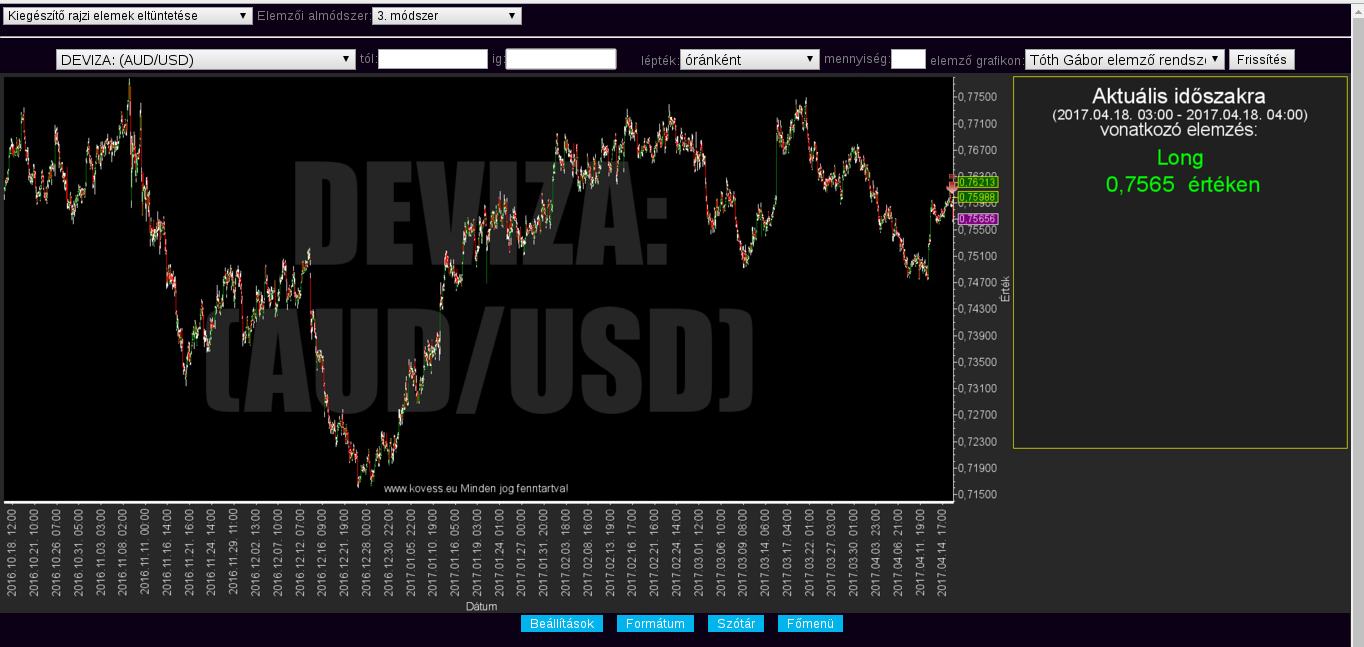Focus the 'ig' end date field
Image resolution: width=1364 pixels, height=647 pixels.
click(x=561, y=60)
